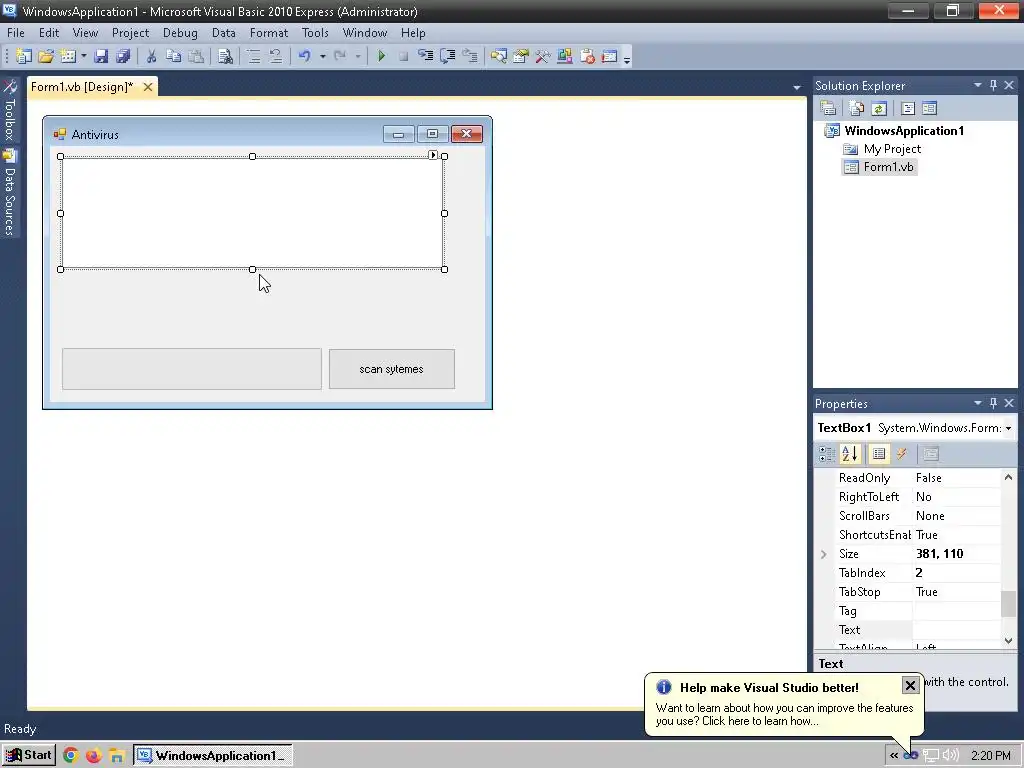Click the Text property value field
Viewport: 1024px width, 768px height.
click(956, 630)
